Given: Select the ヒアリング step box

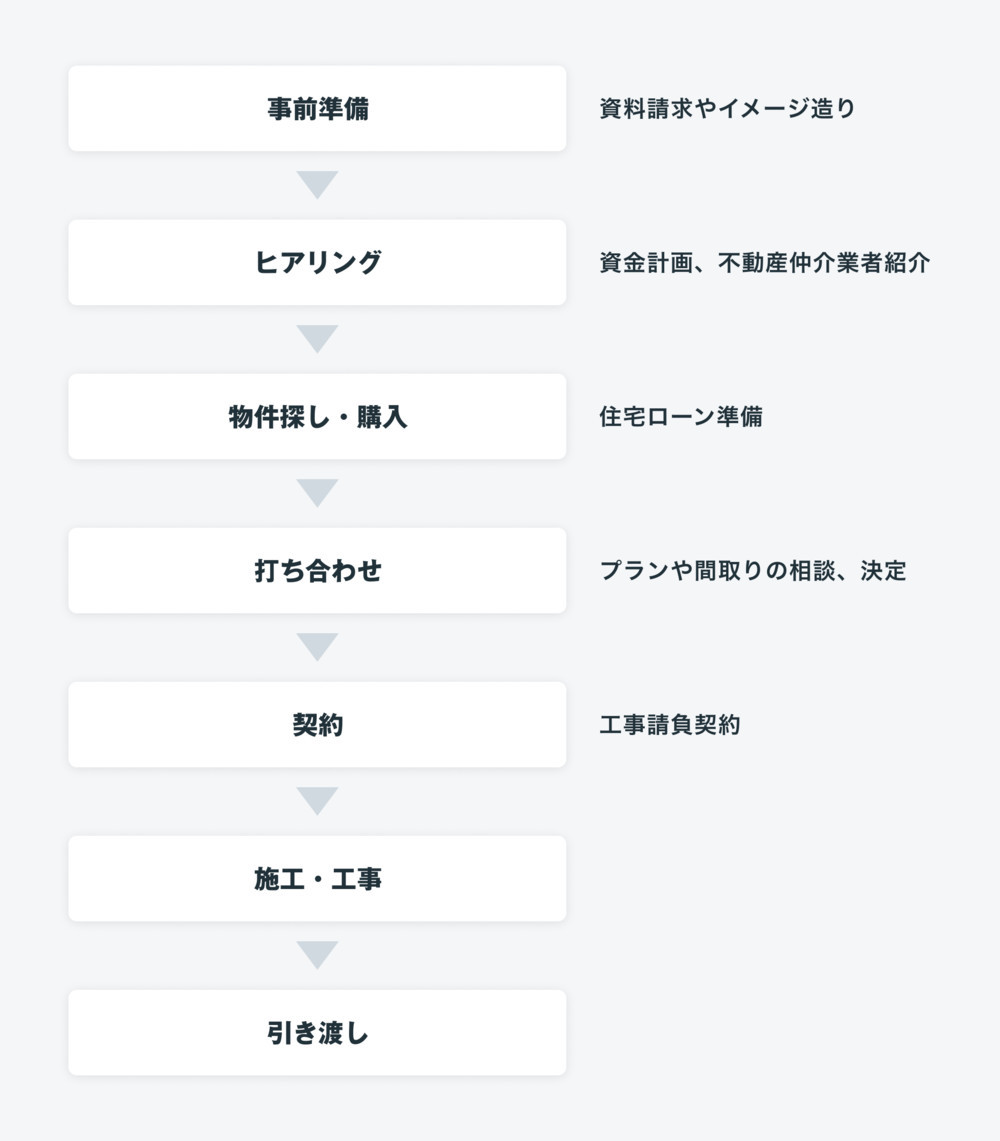Looking at the screenshot, I should point(317,263).
